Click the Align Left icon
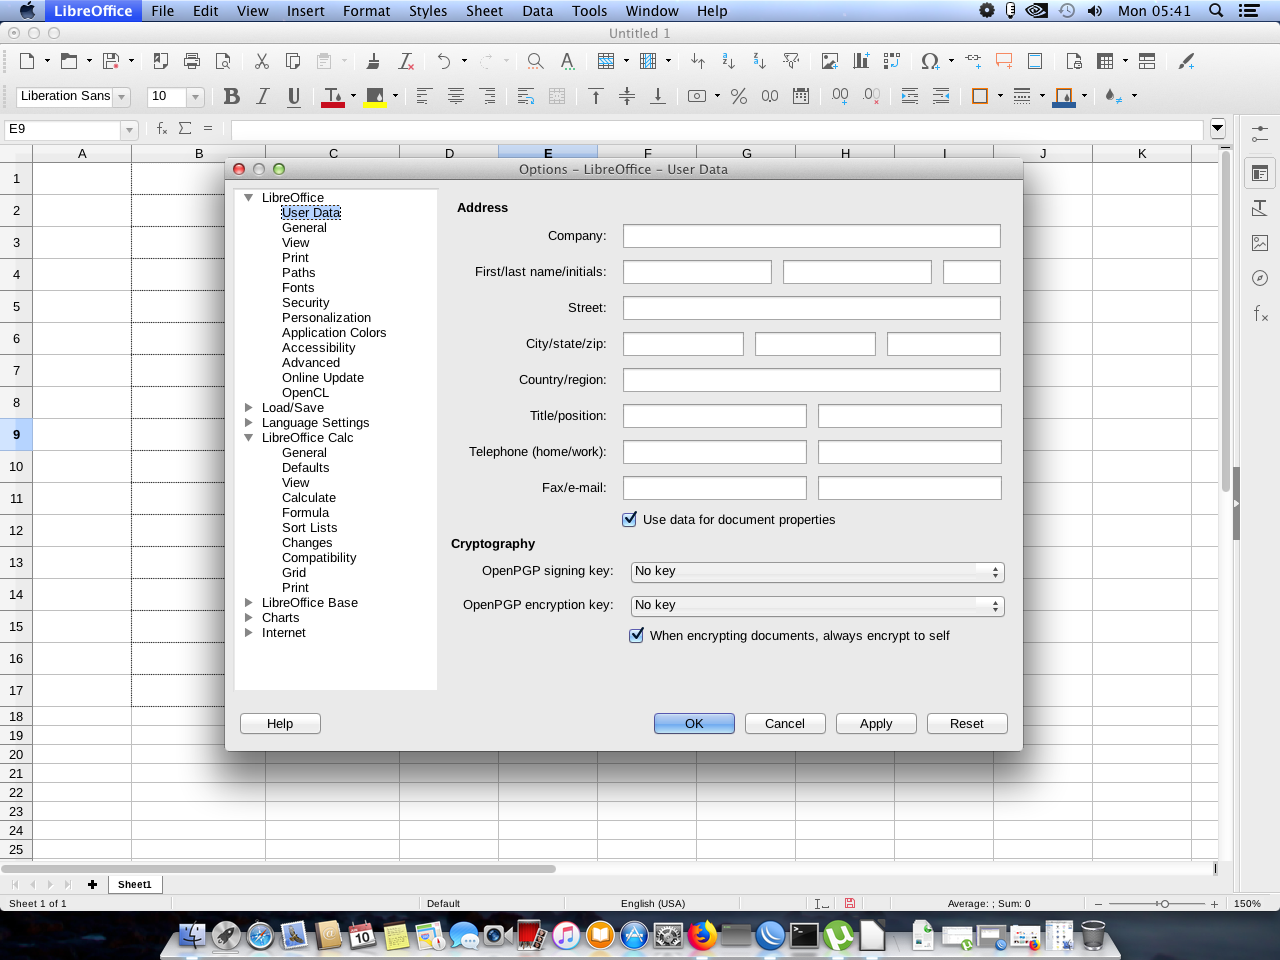The width and height of the screenshot is (1280, 960). (424, 97)
